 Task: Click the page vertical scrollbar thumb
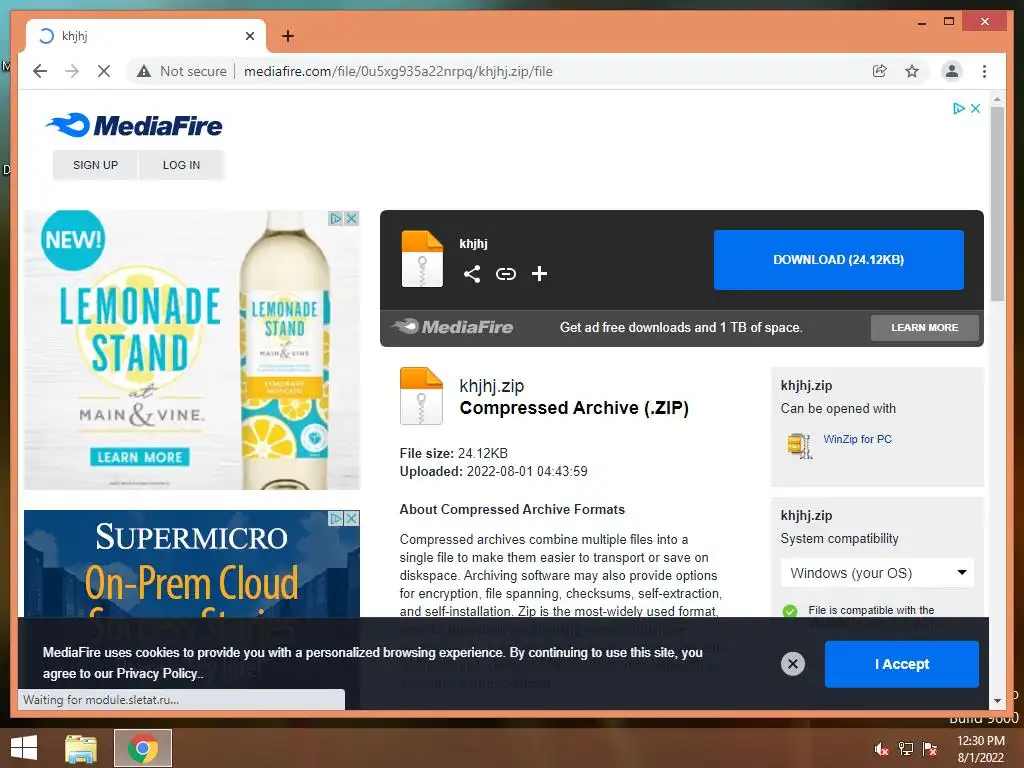point(997,203)
